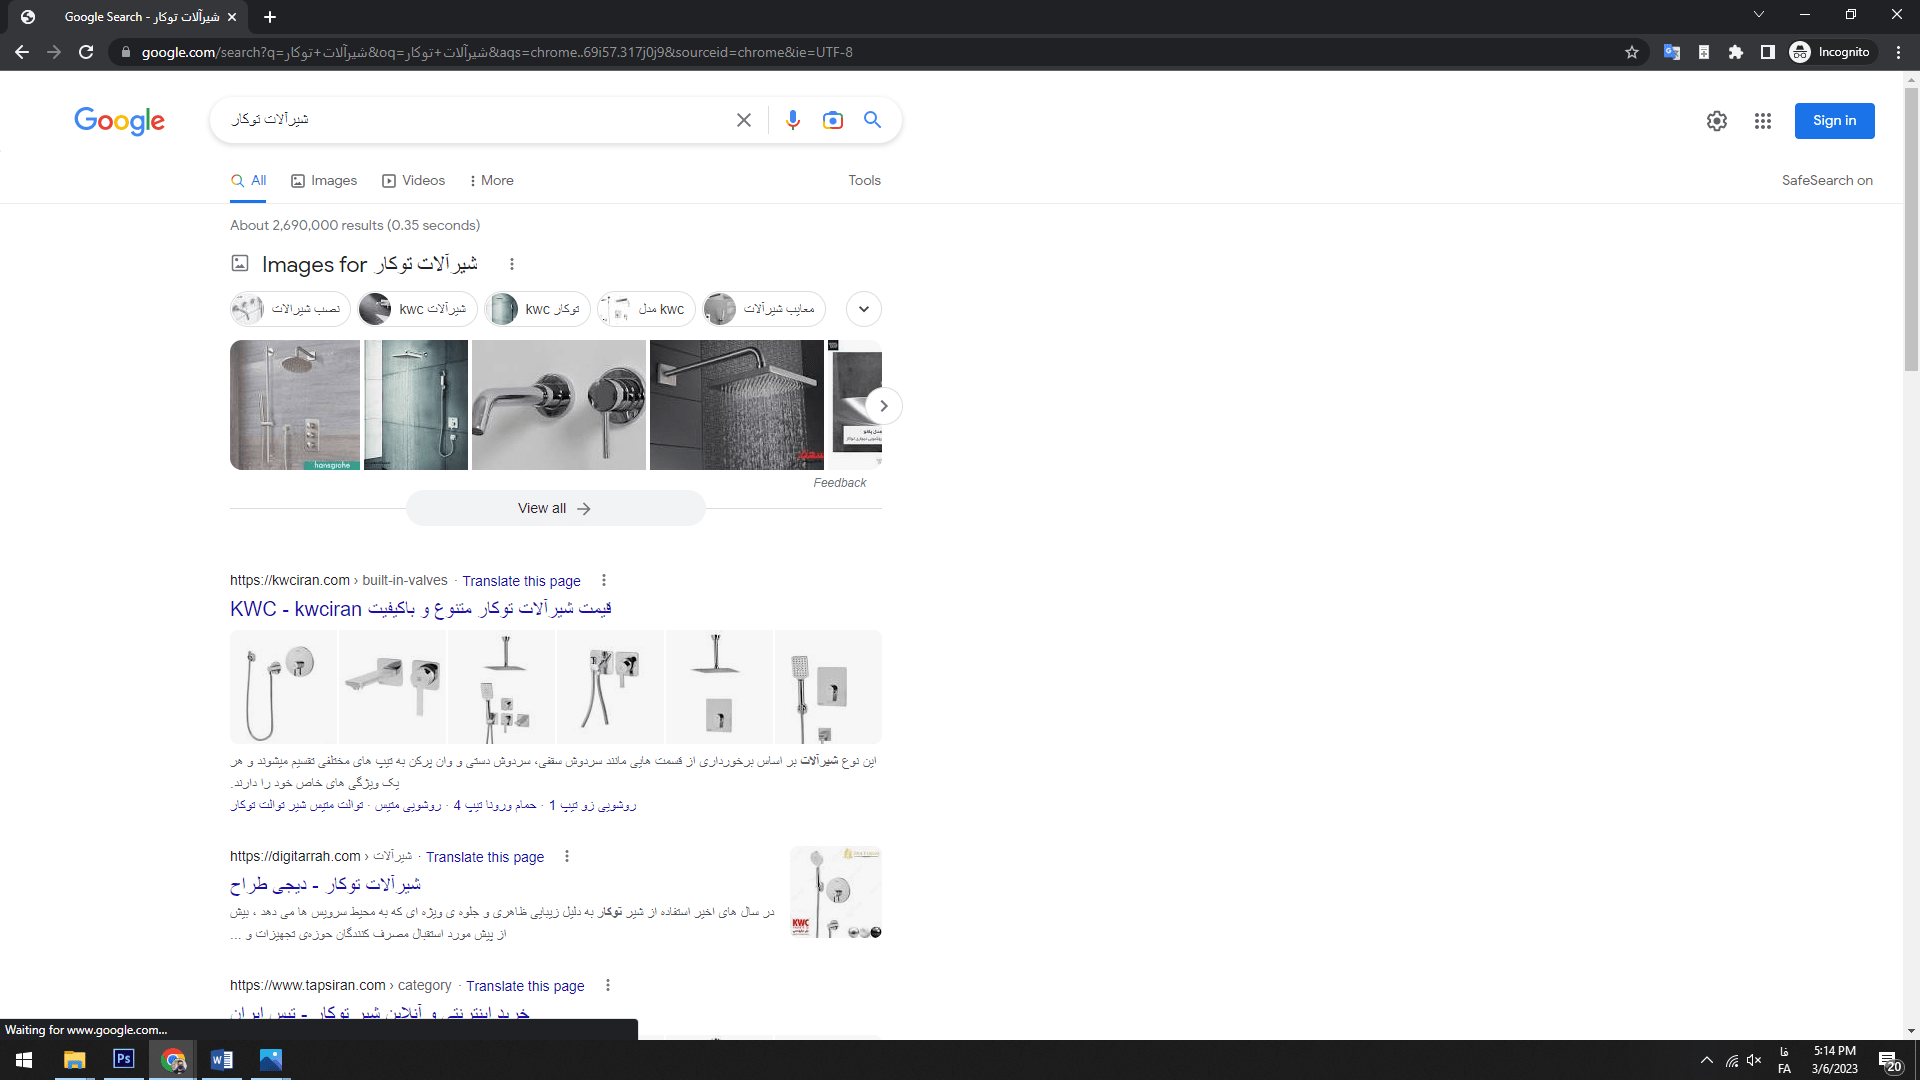Open options menu for tapsiran result
This screenshot has height=1080, width=1920.
608,986
